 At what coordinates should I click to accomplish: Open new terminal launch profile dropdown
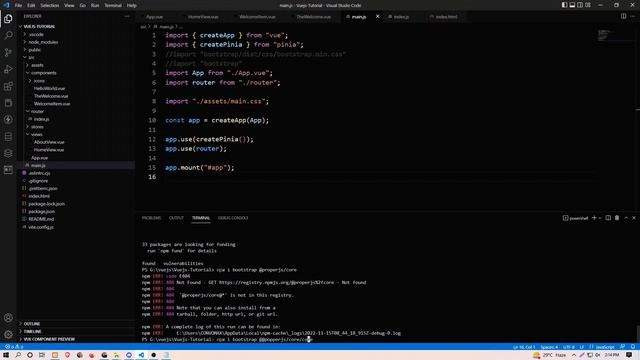click(x=600, y=218)
